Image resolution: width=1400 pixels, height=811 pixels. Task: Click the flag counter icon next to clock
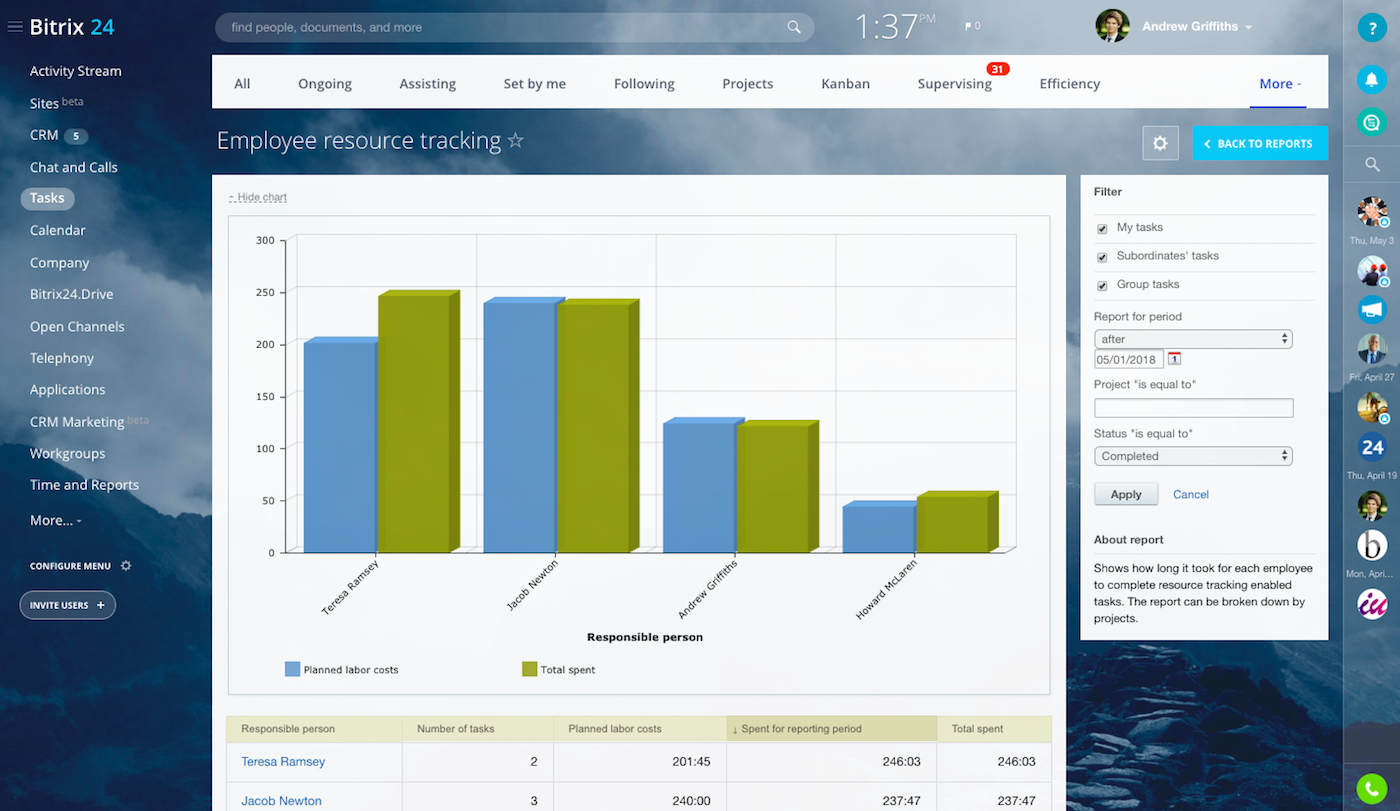[x=972, y=26]
